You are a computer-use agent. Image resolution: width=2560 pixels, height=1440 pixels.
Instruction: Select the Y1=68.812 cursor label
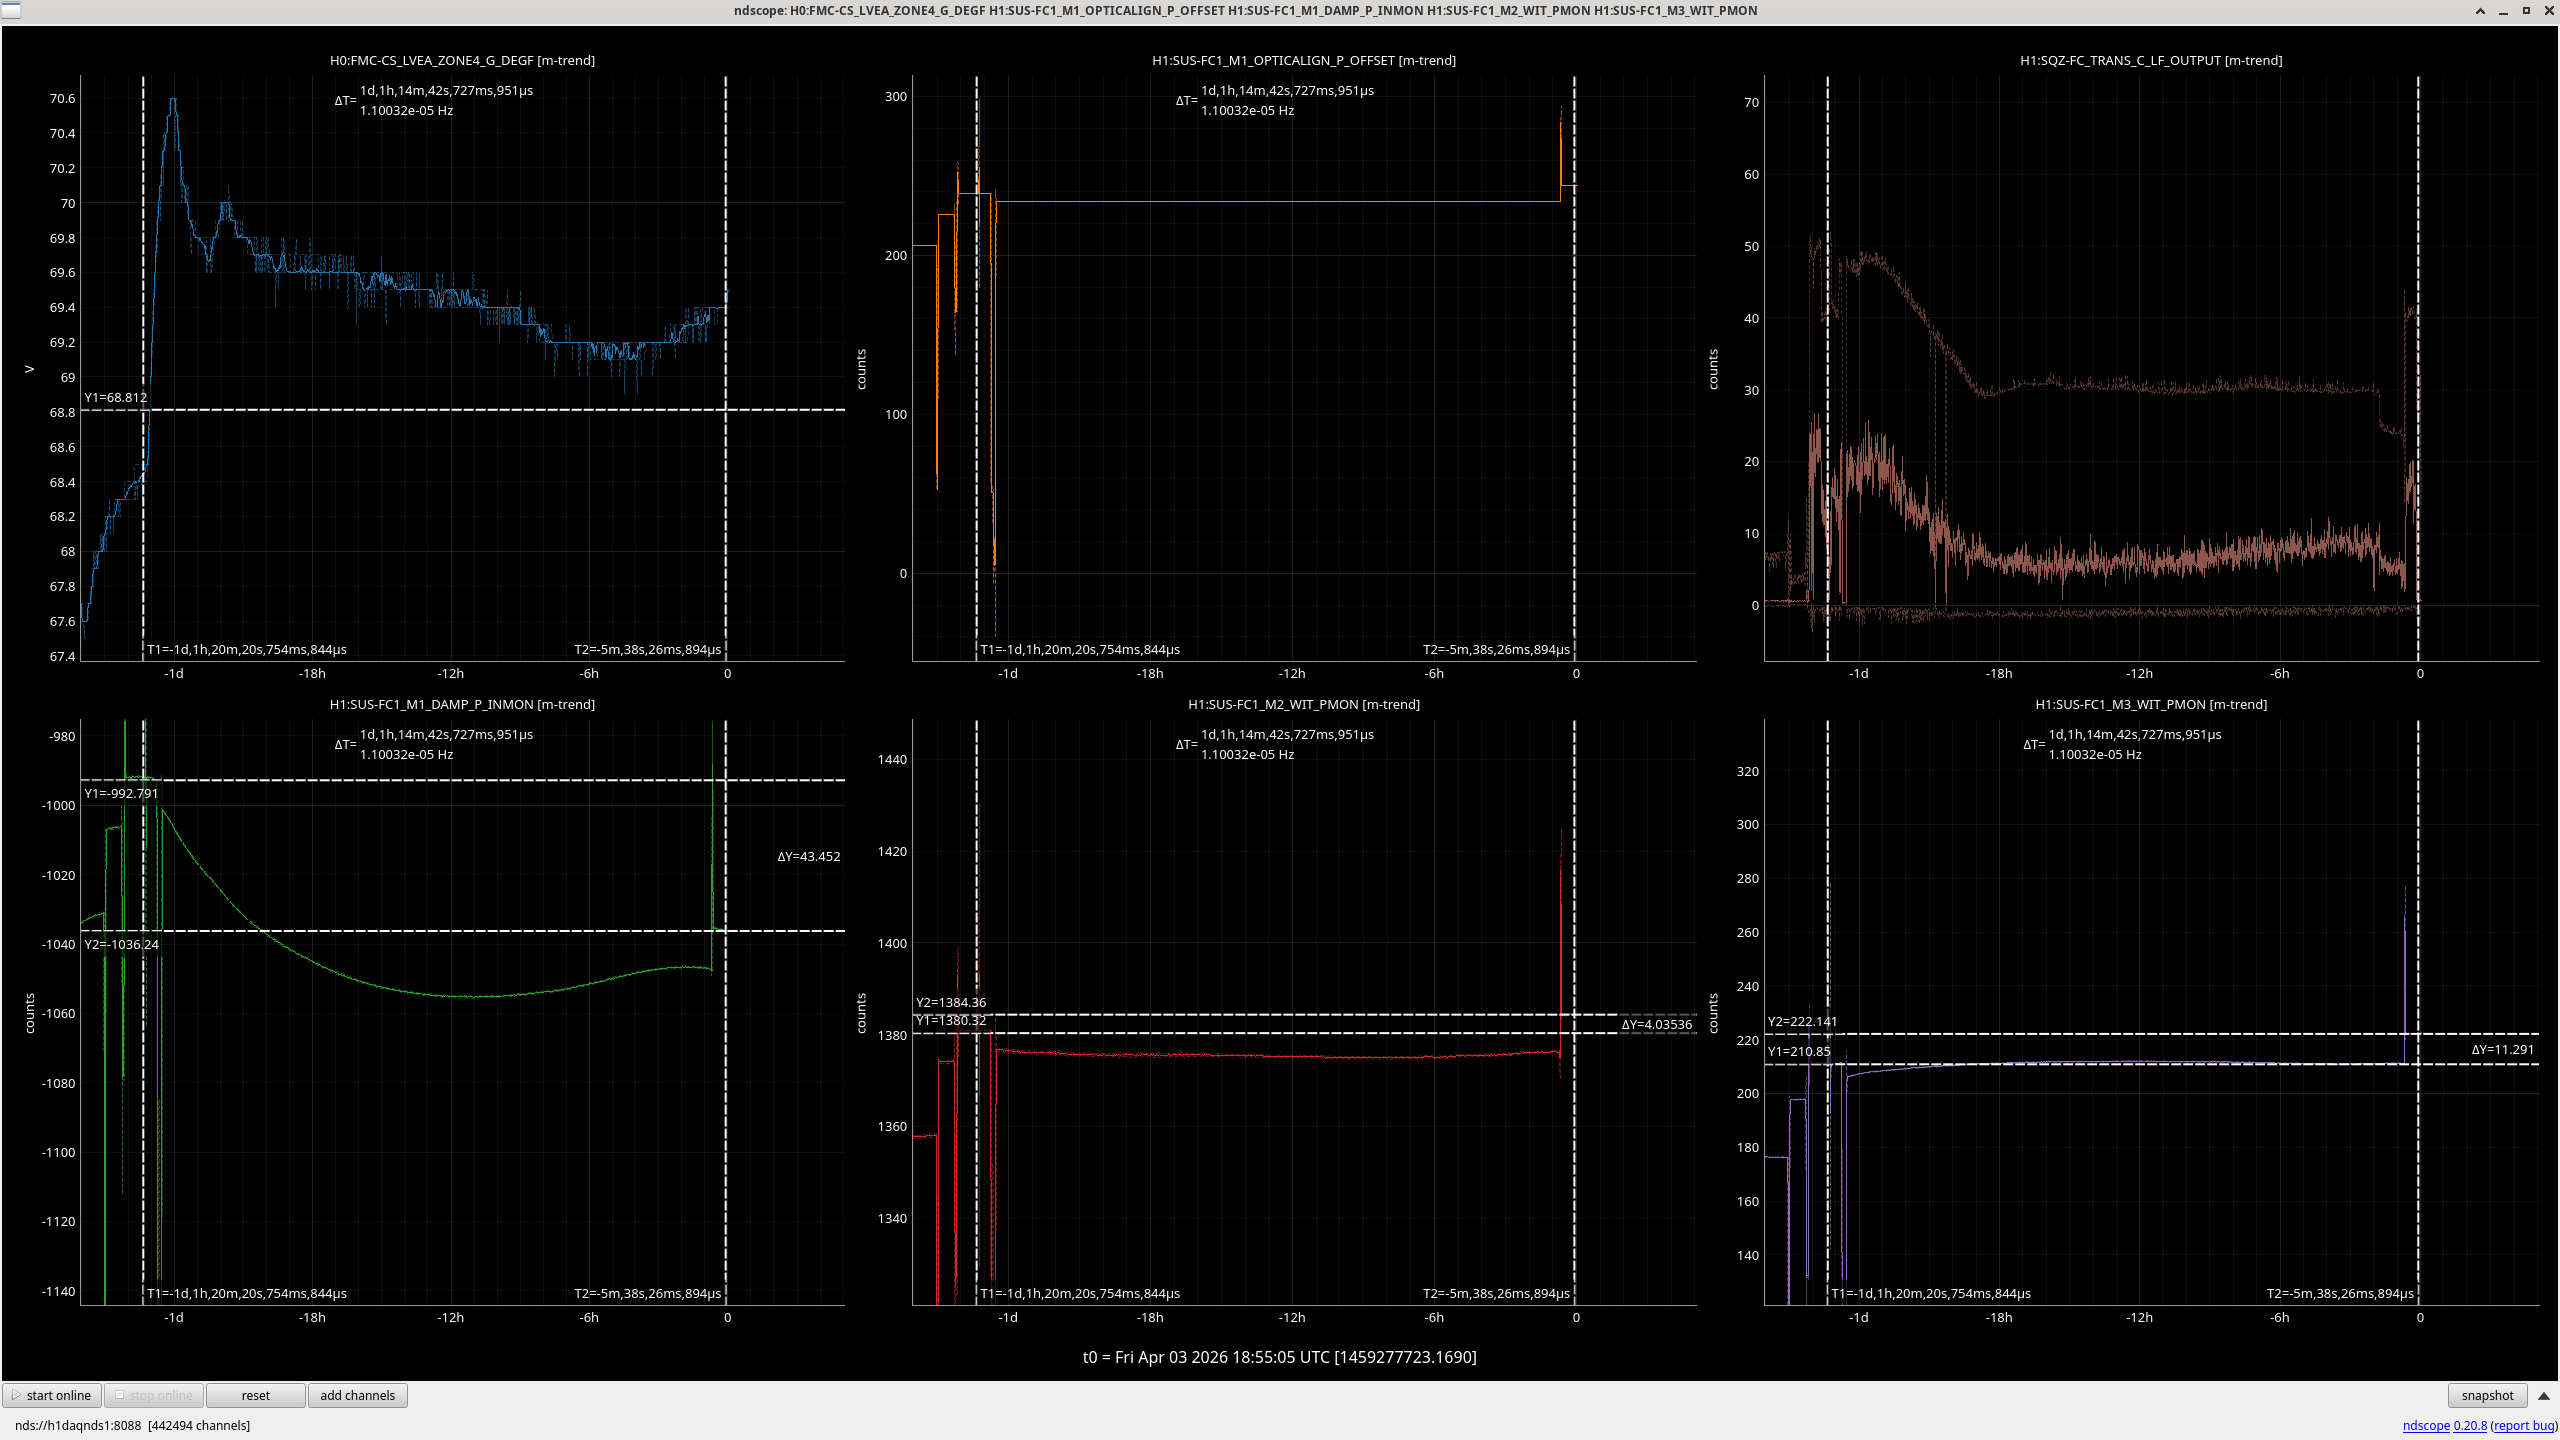pyautogui.click(x=115, y=397)
